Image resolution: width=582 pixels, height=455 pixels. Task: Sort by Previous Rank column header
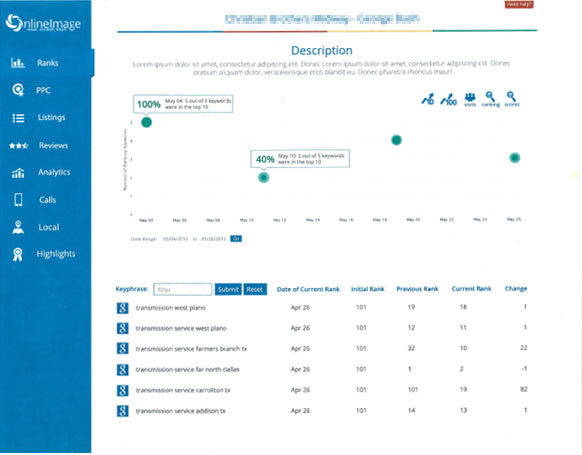pos(417,289)
